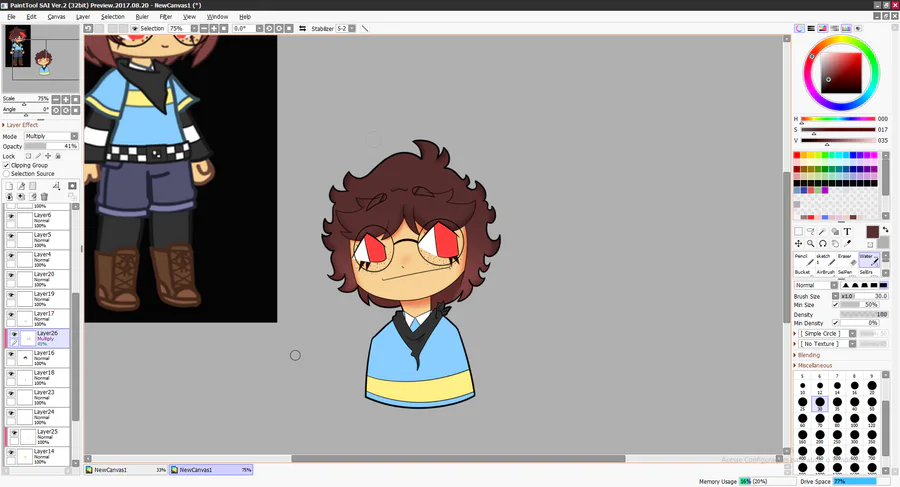Choose the AirBrush tool

(826, 272)
